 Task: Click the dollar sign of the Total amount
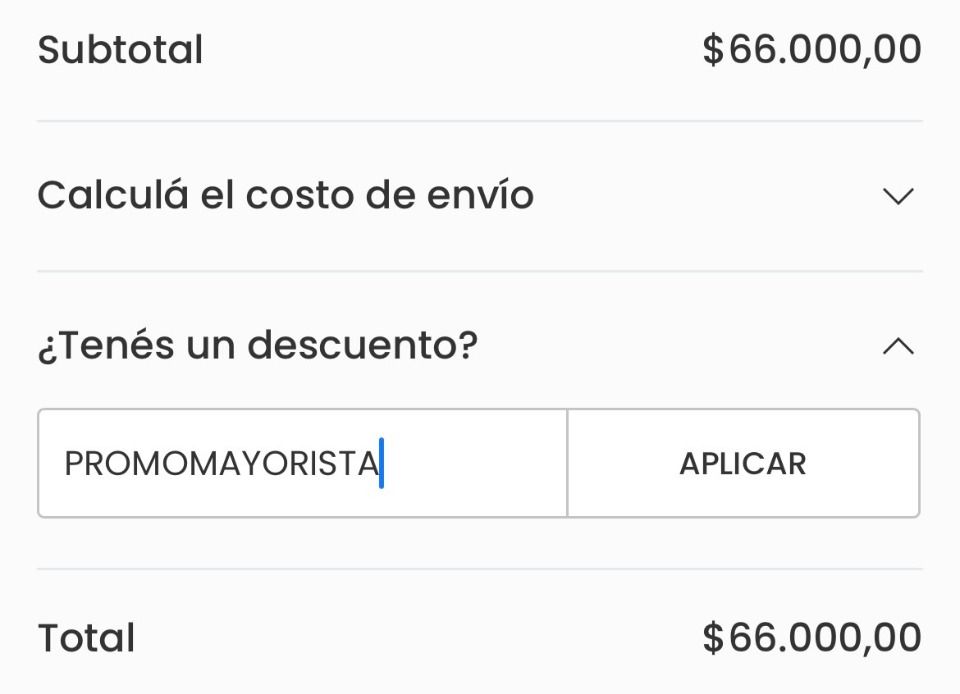click(x=712, y=638)
